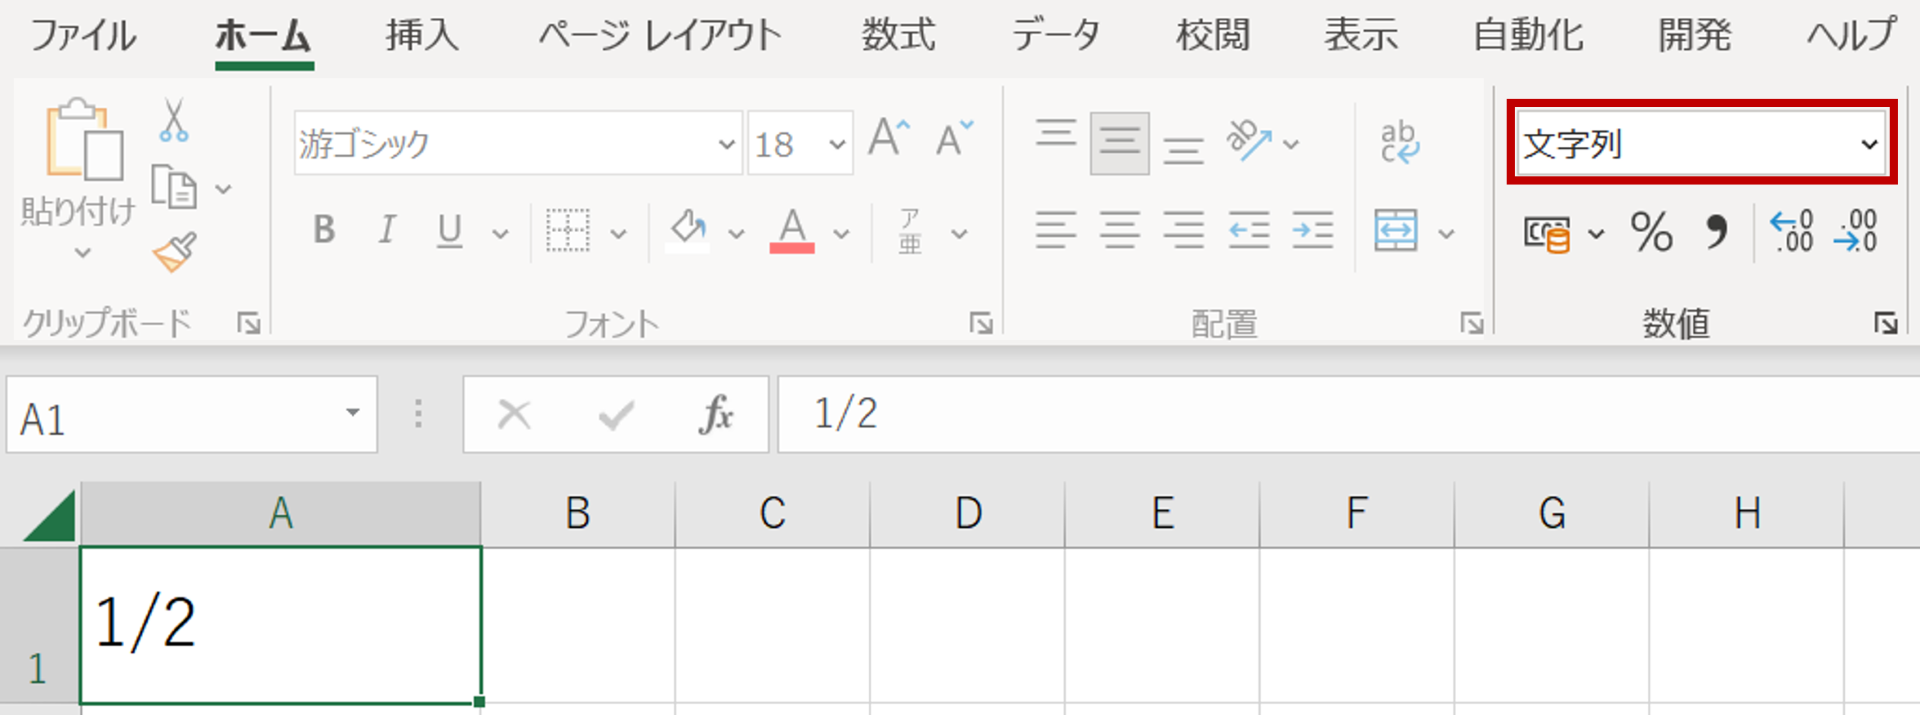Toggle Underline formatting

coord(450,231)
